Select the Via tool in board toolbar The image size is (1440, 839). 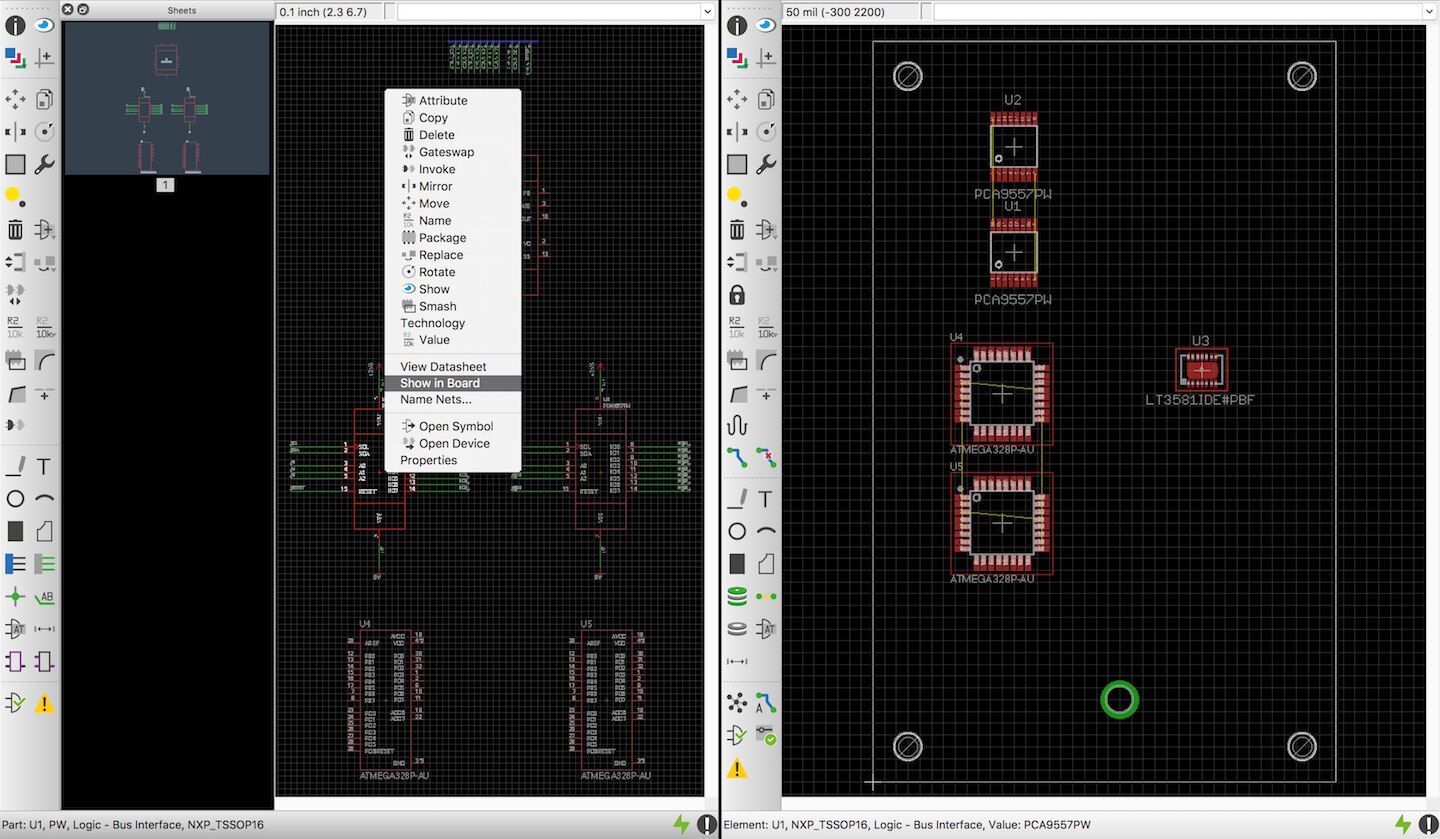tap(737, 597)
